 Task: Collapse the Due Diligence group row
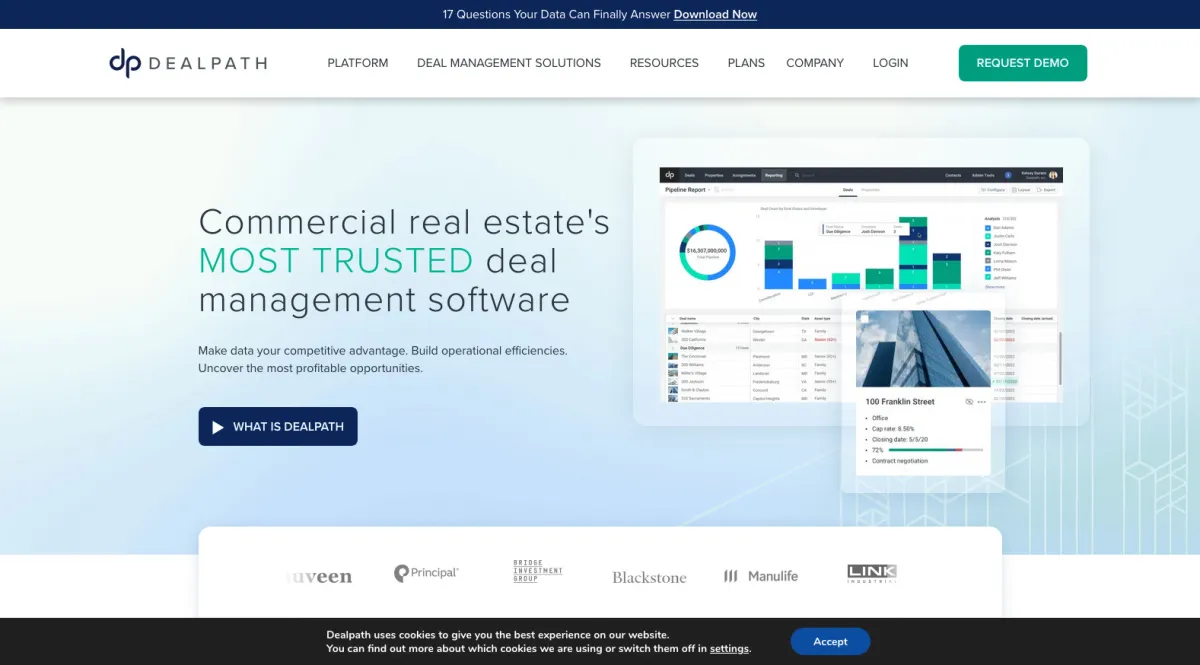pyautogui.click(x=674, y=348)
